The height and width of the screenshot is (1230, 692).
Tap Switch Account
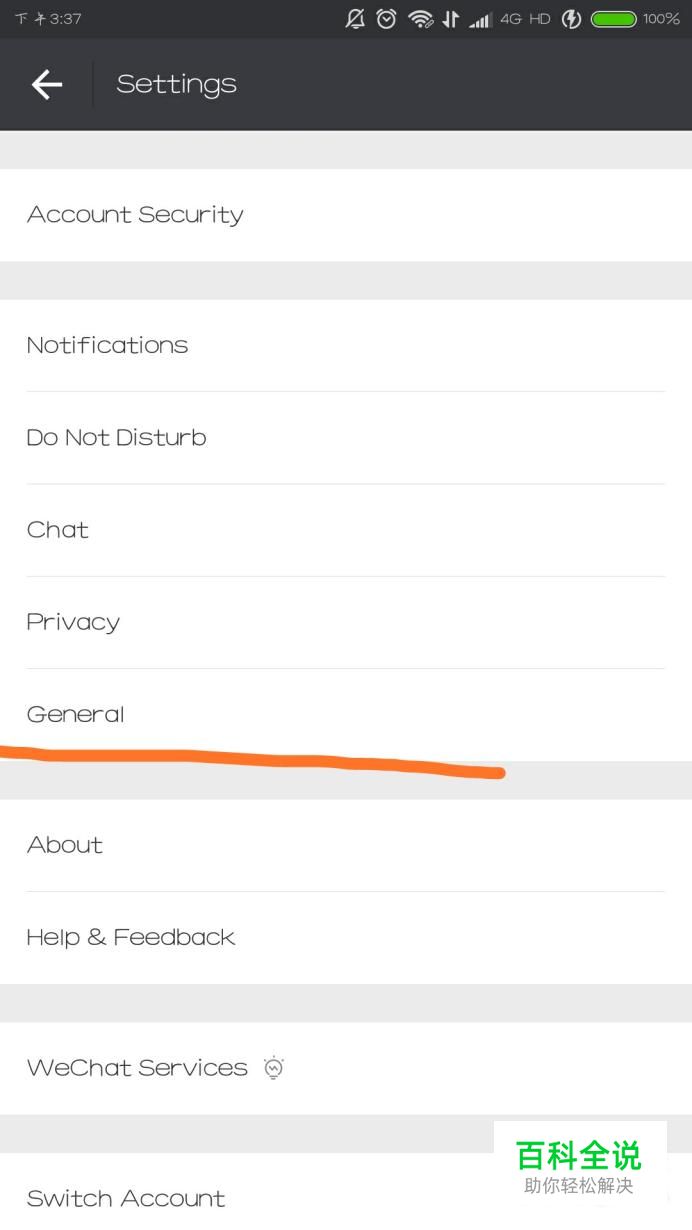(126, 1198)
